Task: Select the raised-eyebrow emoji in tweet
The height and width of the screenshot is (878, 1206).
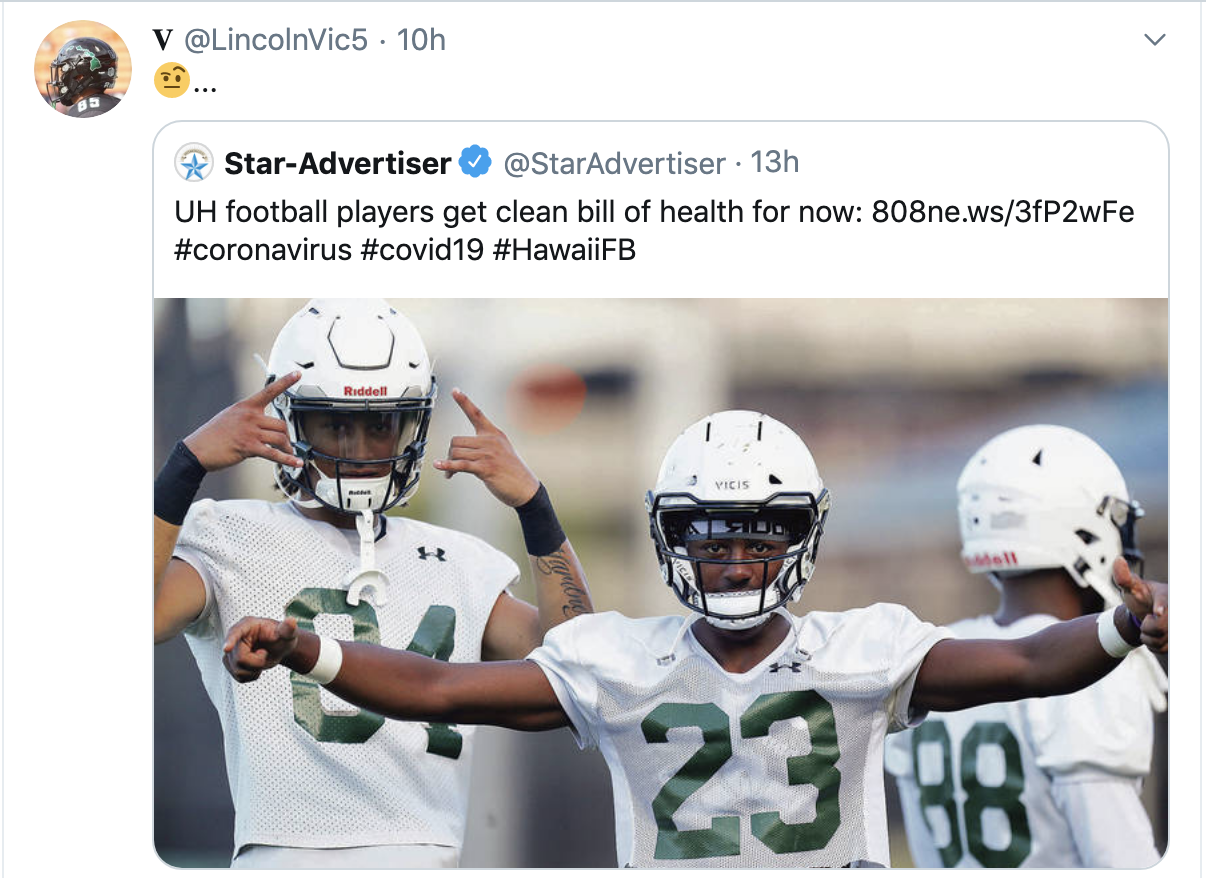Action: [172, 81]
